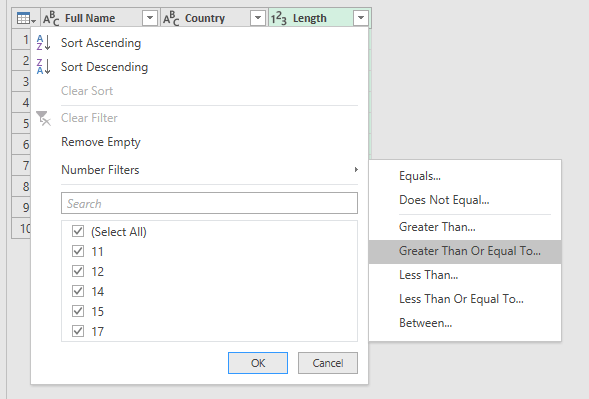Select Between... filter
The image size is (589, 399).
(465, 323)
